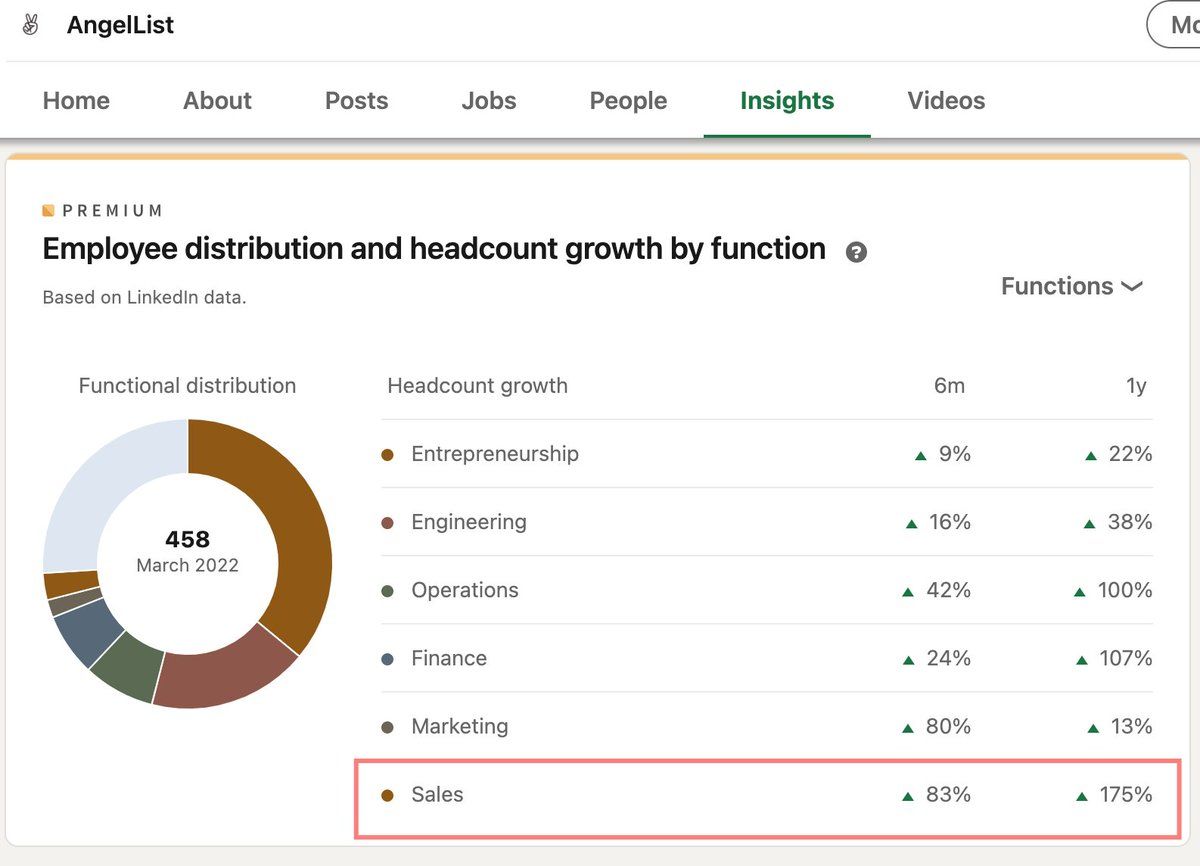
Task: Open the People tab
Action: coord(628,101)
